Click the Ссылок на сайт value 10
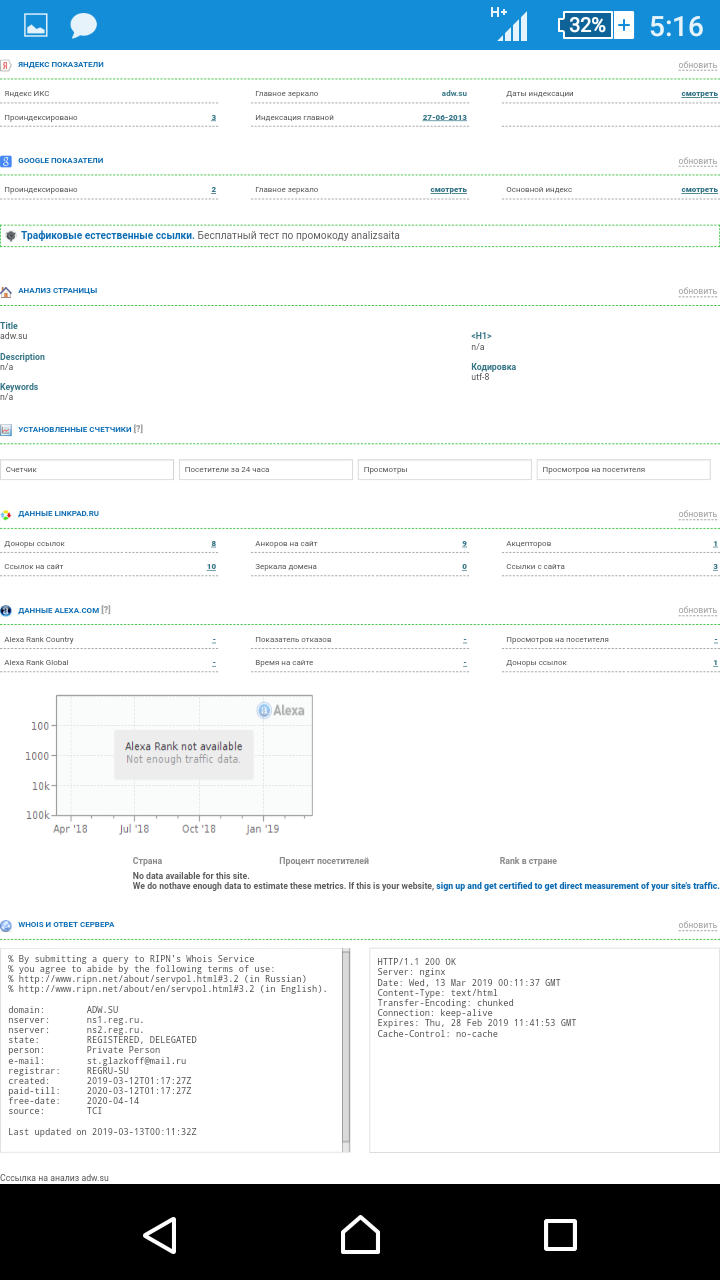Viewport: 720px width, 1280px height. coord(211,567)
